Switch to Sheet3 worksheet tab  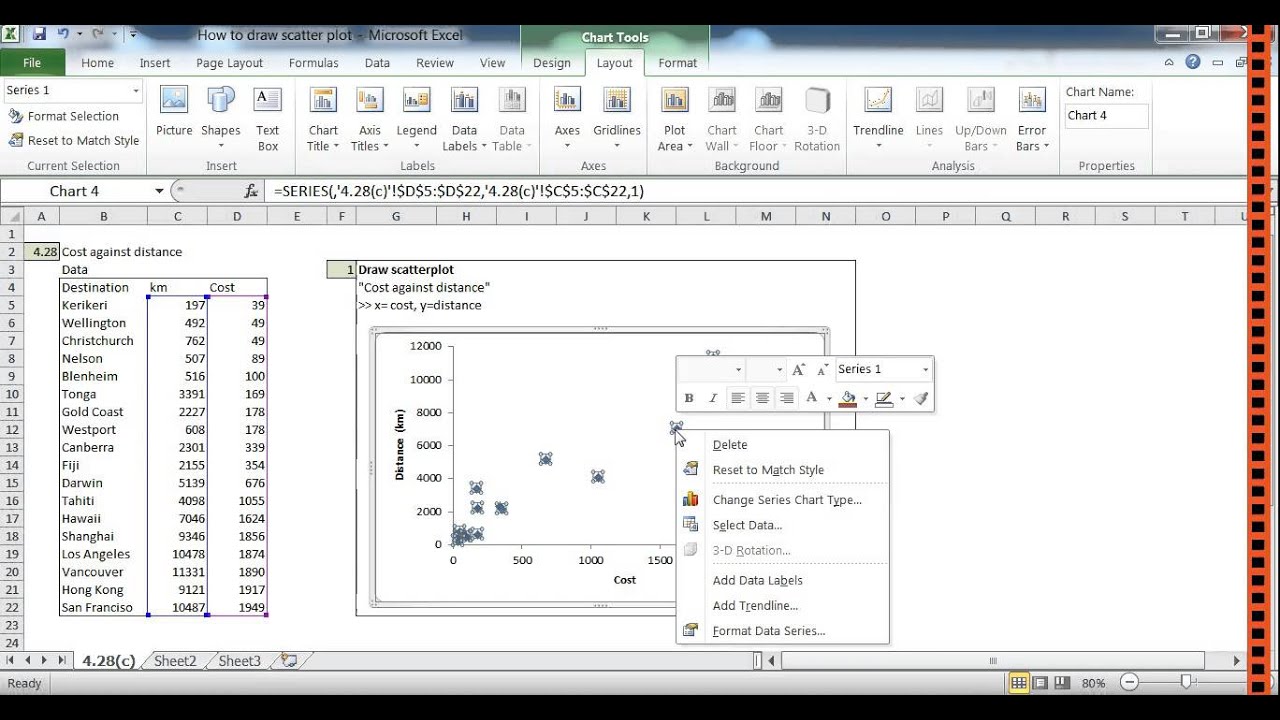click(x=239, y=661)
